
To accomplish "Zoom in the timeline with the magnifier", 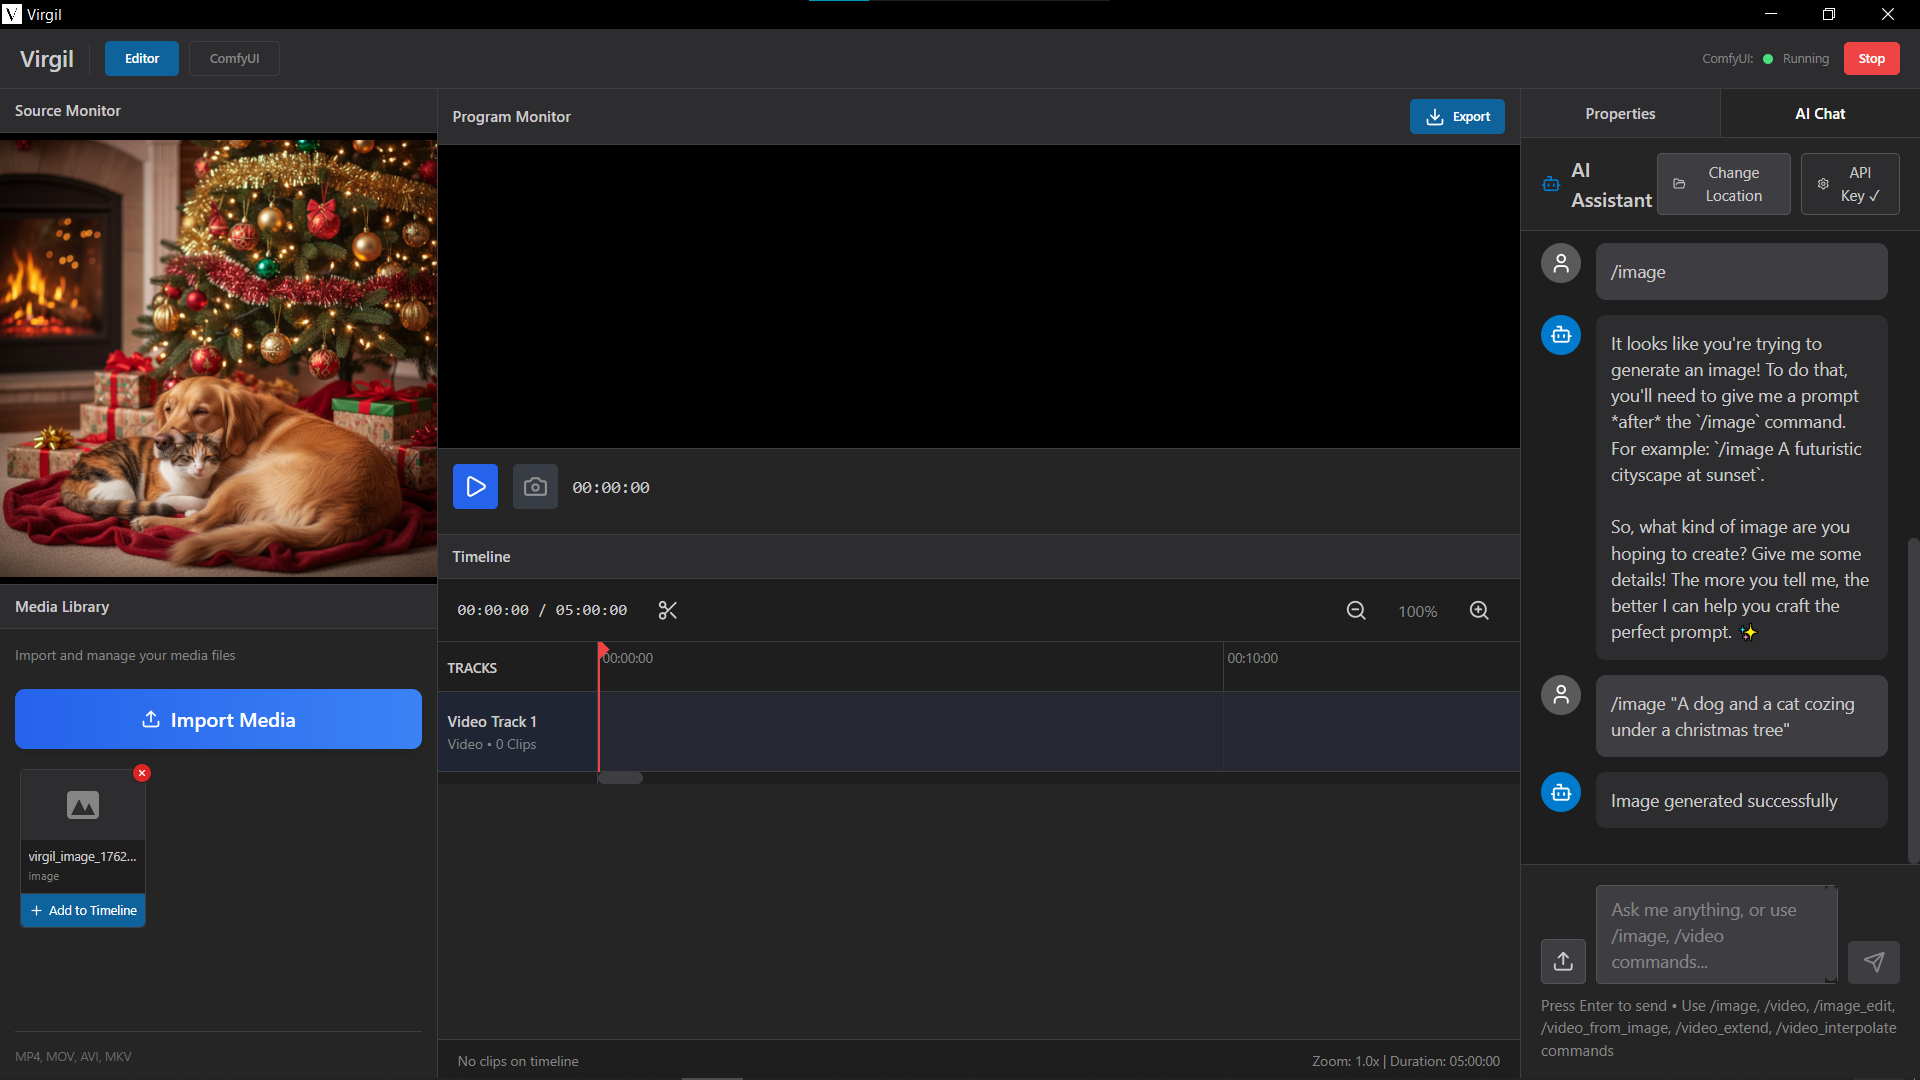I will point(1479,611).
